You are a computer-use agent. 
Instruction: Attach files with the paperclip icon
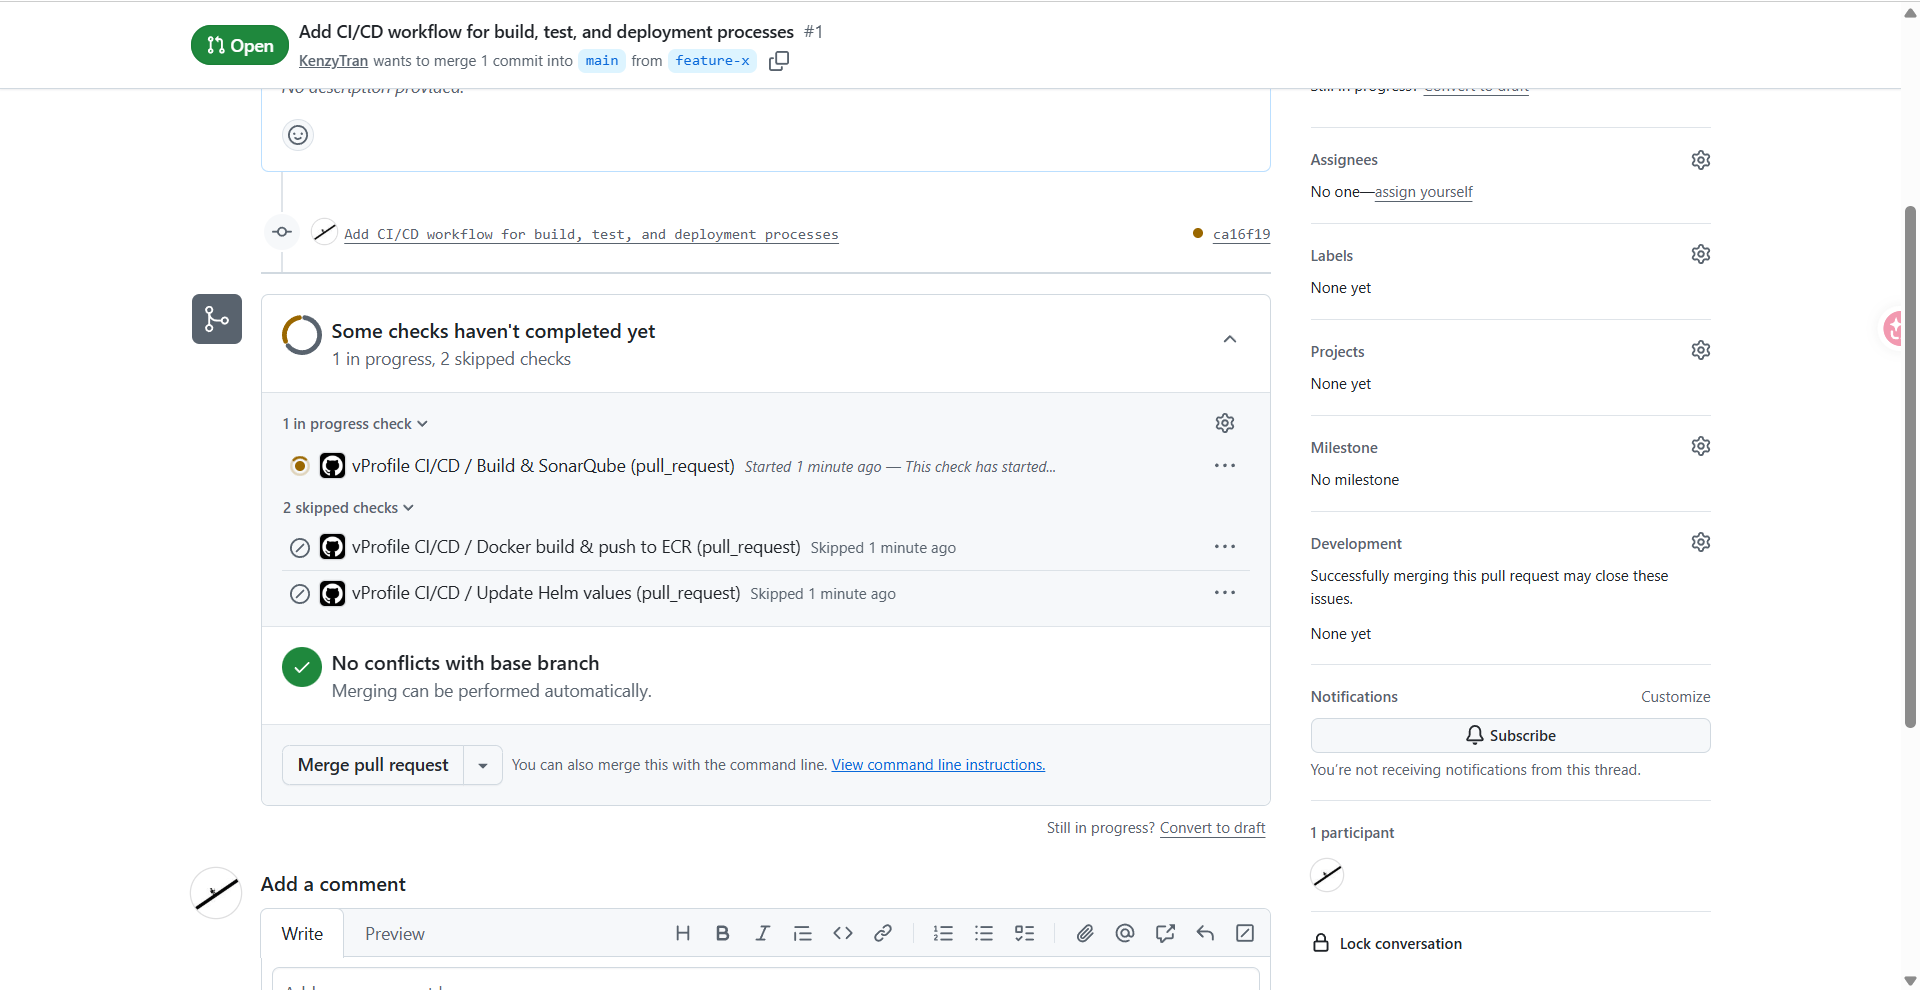pos(1085,933)
